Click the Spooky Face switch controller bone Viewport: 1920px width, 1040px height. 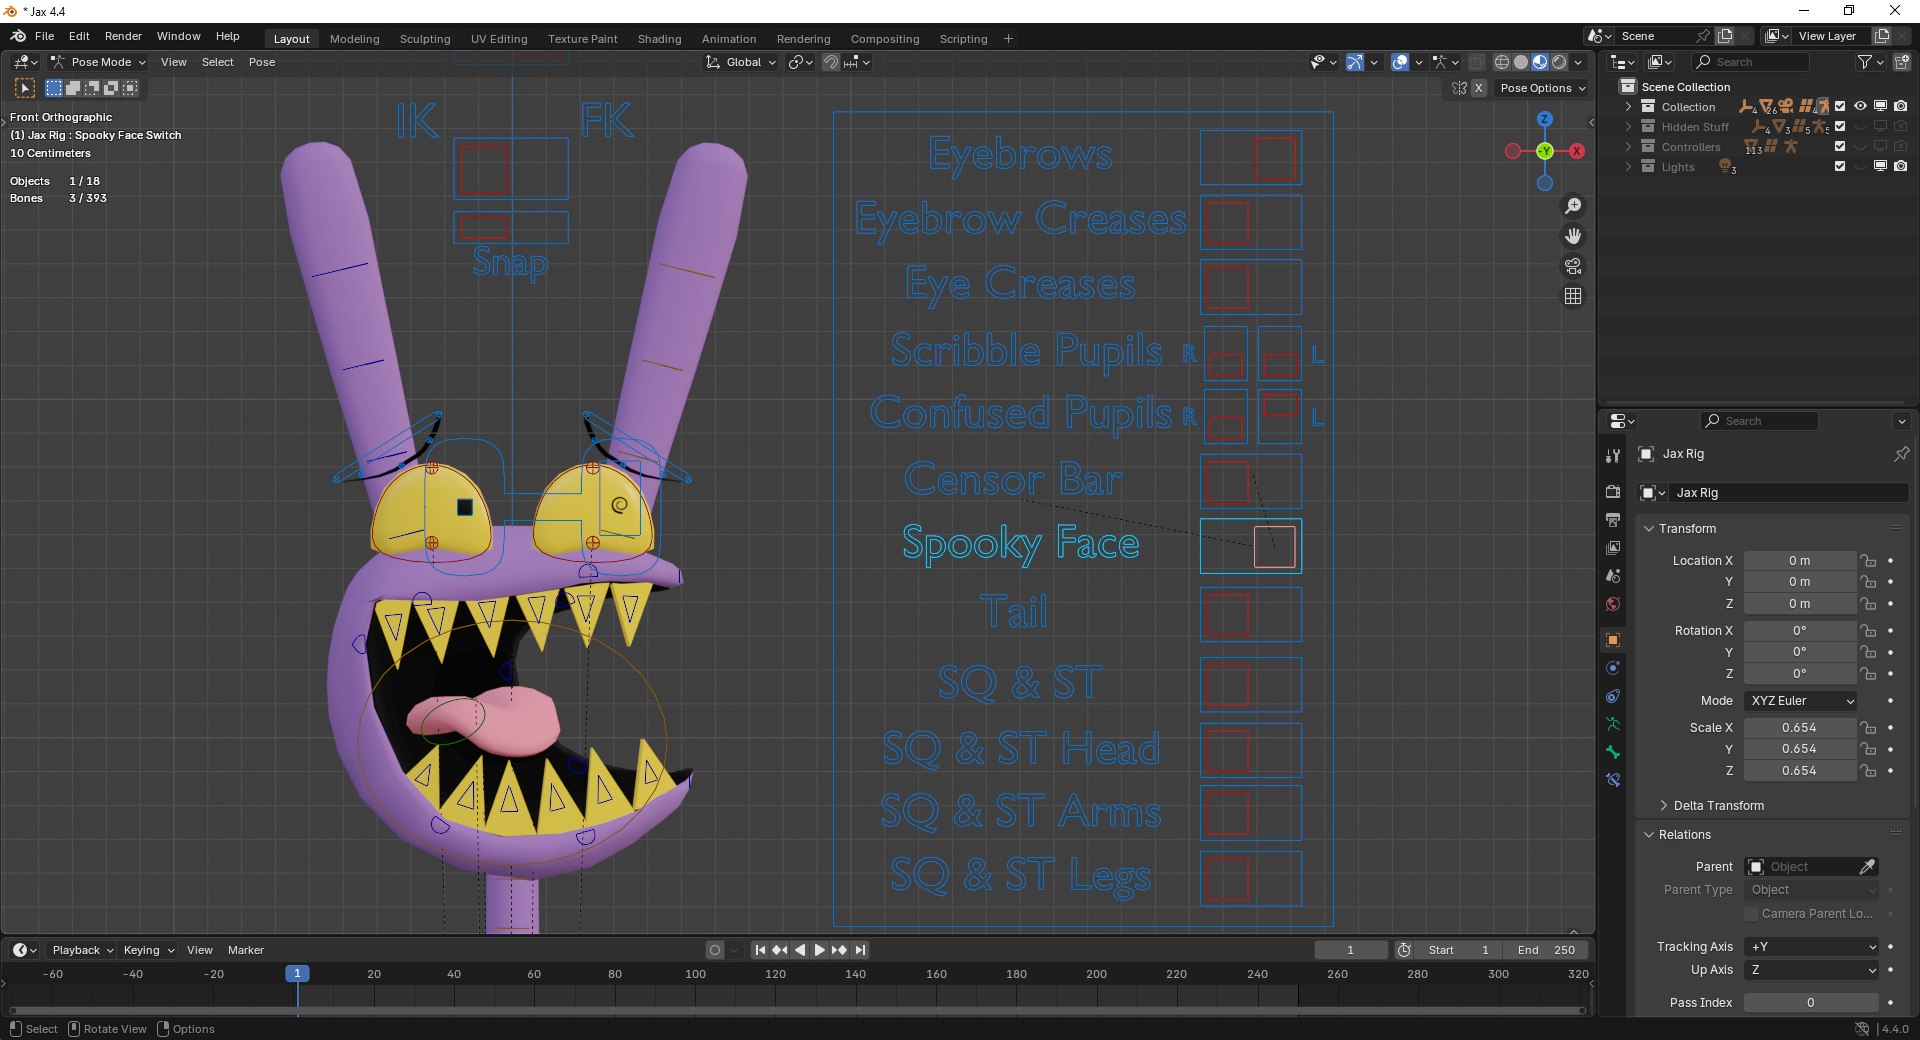(x=1274, y=547)
